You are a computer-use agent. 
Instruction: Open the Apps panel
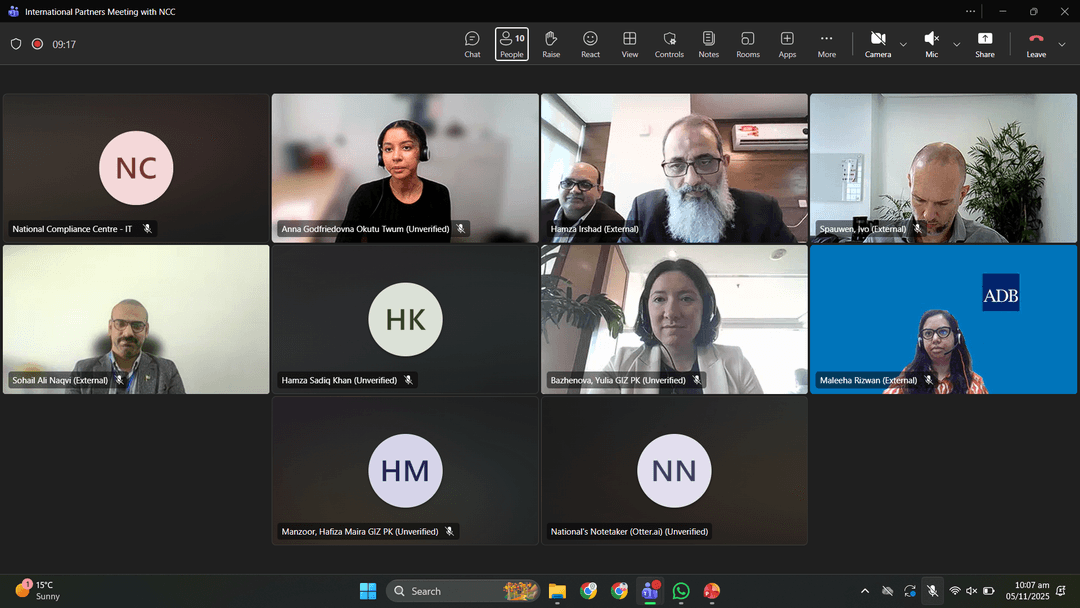[x=787, y=44]
